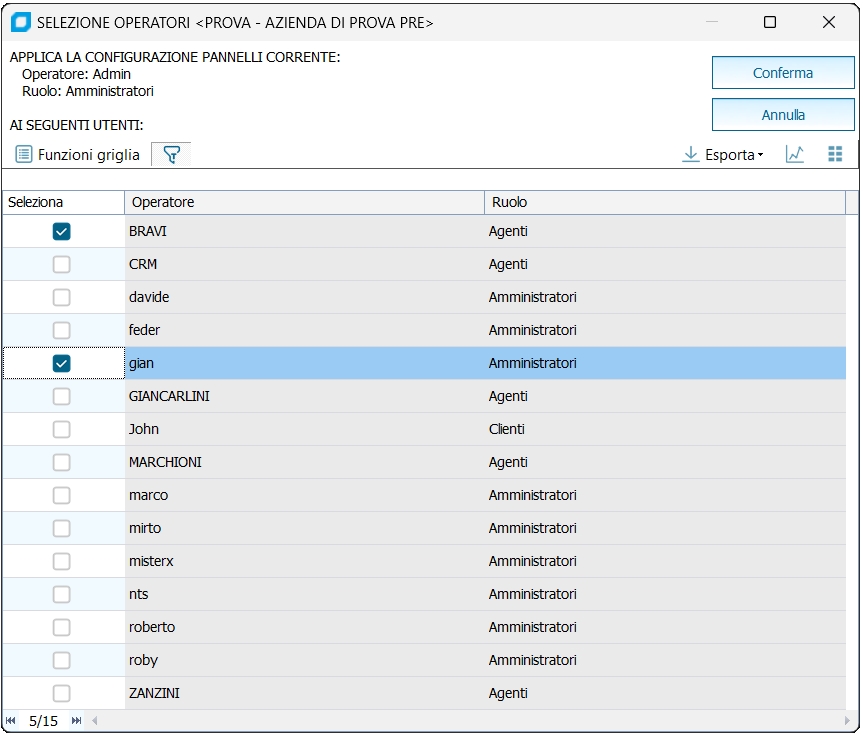Image resolution: width=863 pixels, height=734 pixels.
Task: Click the grid layout icon
Action: pos(836,155)
